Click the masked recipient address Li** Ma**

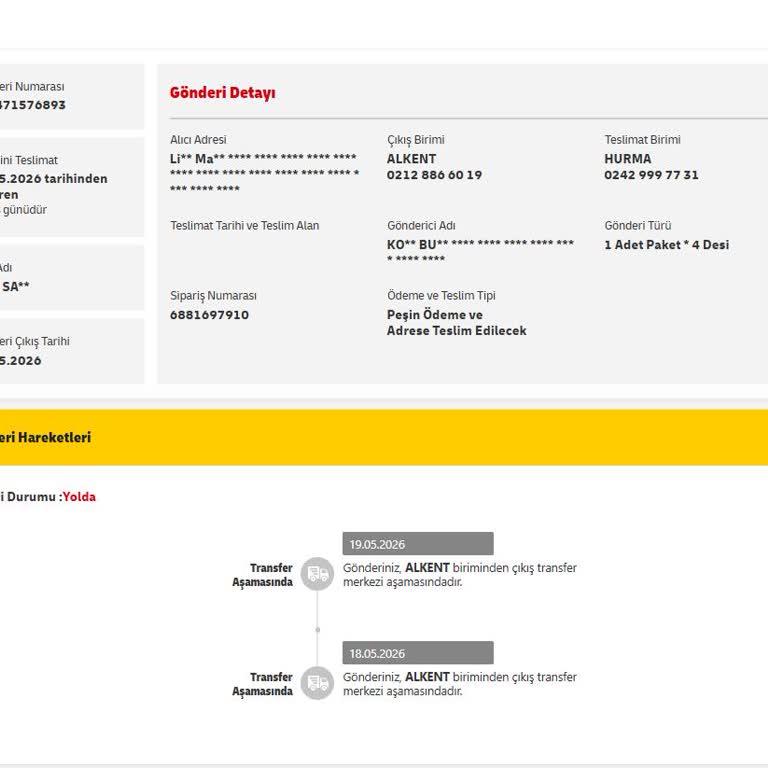click(x=264, y=173)
